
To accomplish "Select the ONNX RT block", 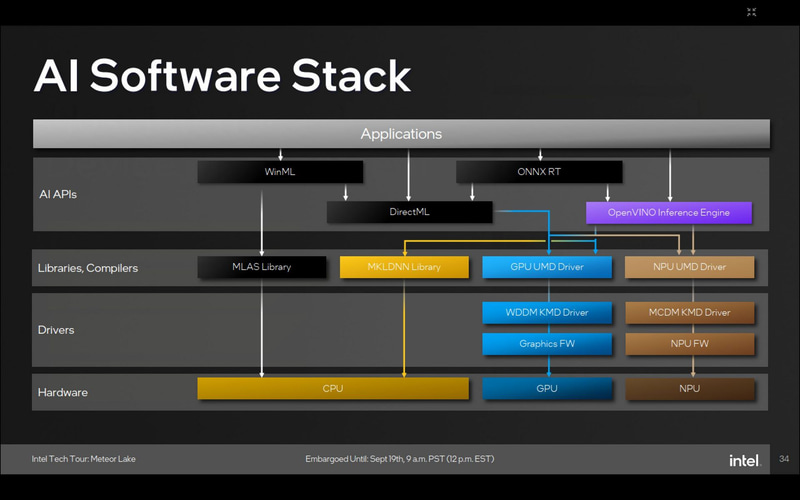I will (539, 172).
